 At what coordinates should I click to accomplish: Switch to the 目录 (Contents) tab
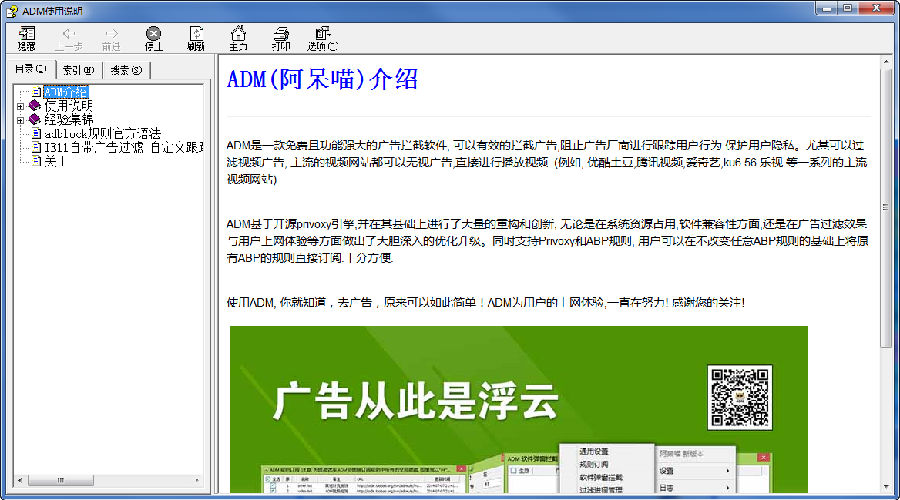click(31, 69)
